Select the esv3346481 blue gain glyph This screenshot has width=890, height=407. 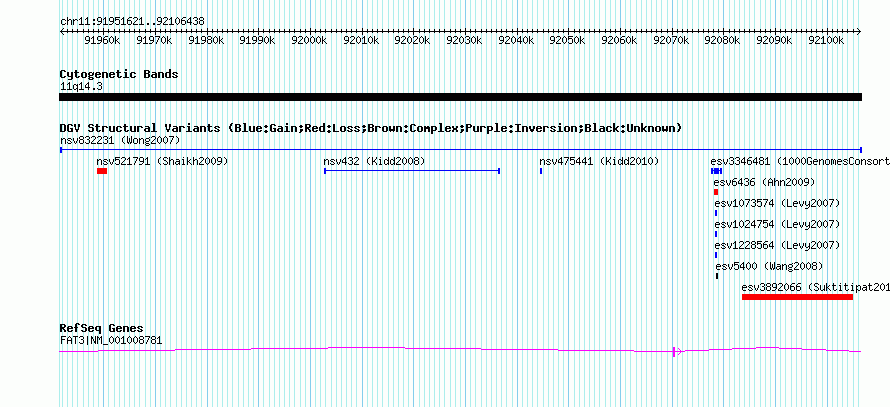tap(716, 171)
